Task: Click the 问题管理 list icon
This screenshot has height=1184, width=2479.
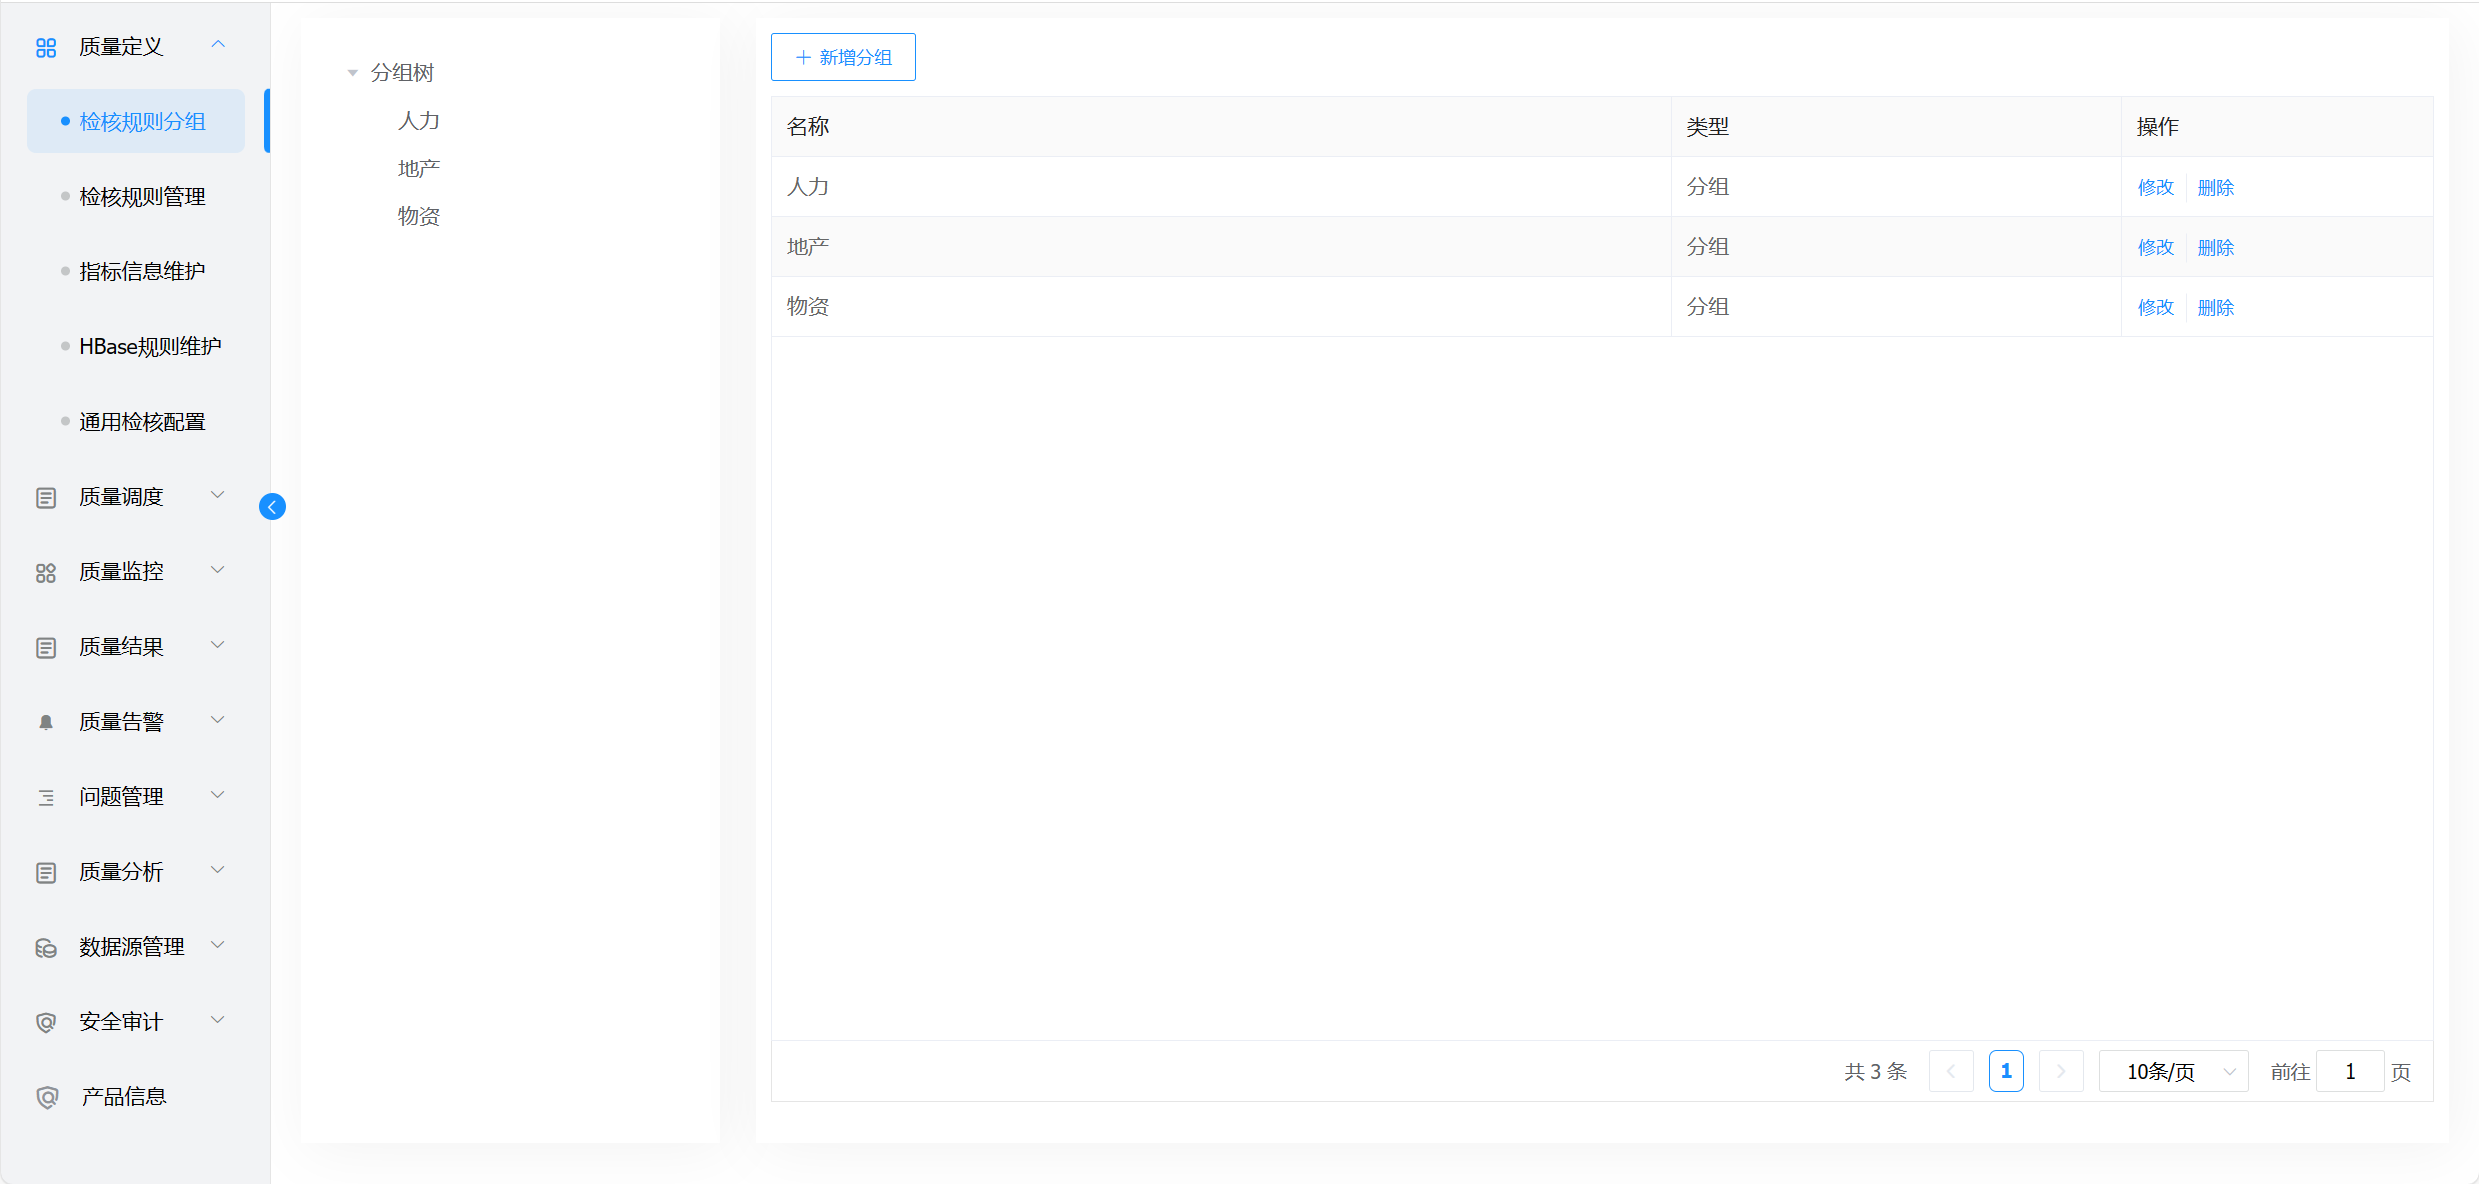Action: [x=46, y=798]
